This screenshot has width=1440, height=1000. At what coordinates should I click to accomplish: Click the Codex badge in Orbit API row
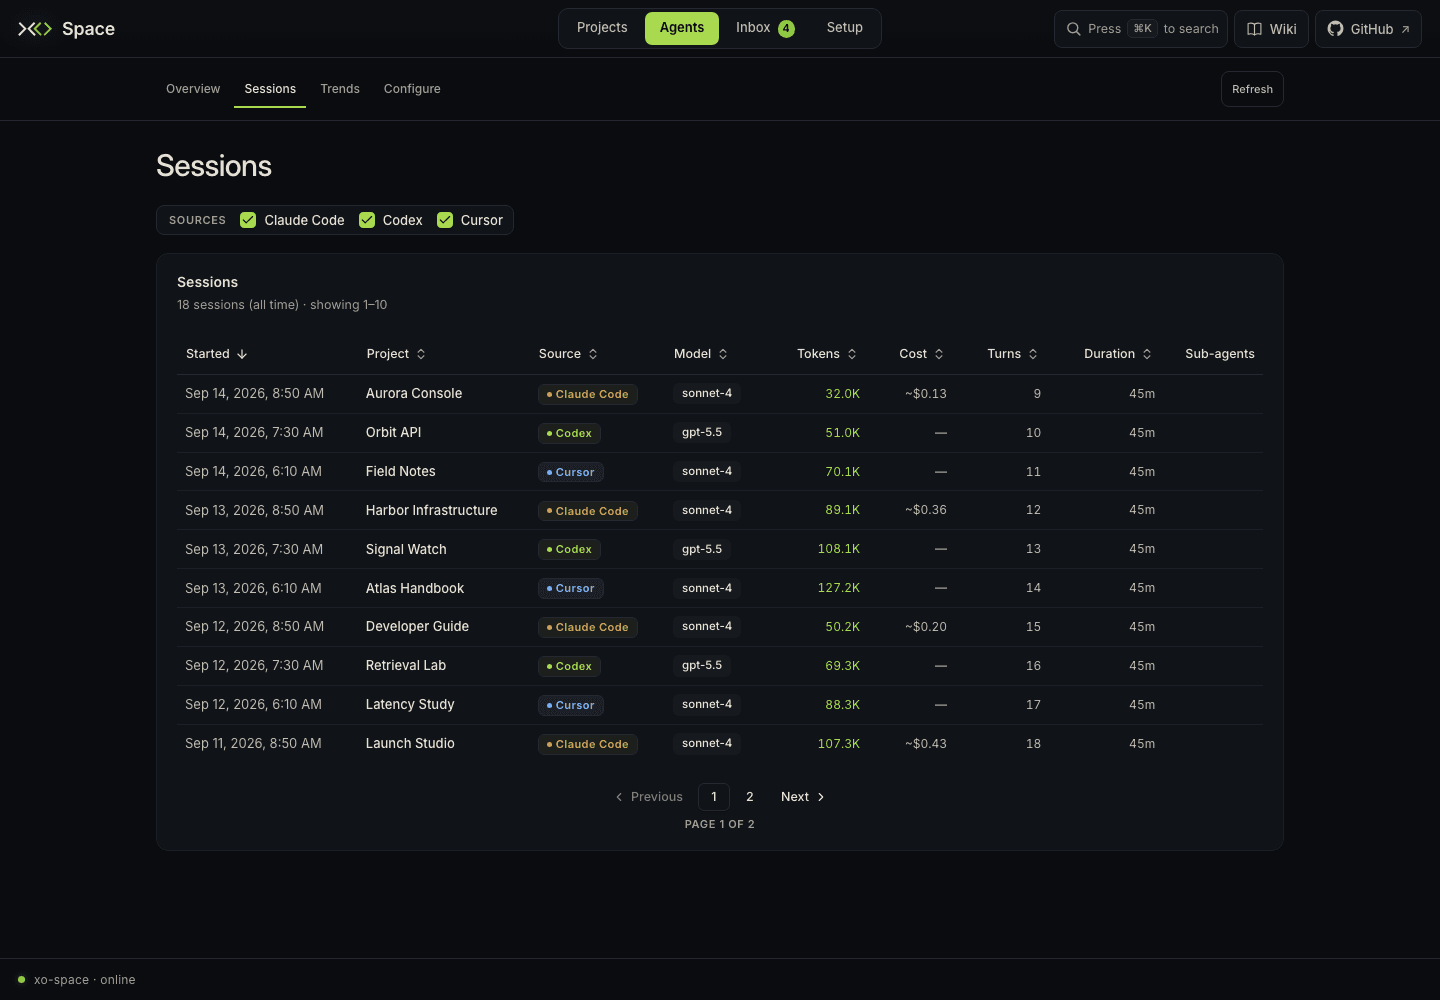point(569,433)
